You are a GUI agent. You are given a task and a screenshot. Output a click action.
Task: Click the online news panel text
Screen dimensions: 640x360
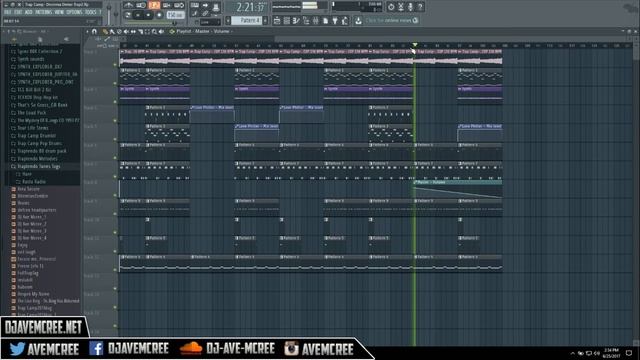388,20
